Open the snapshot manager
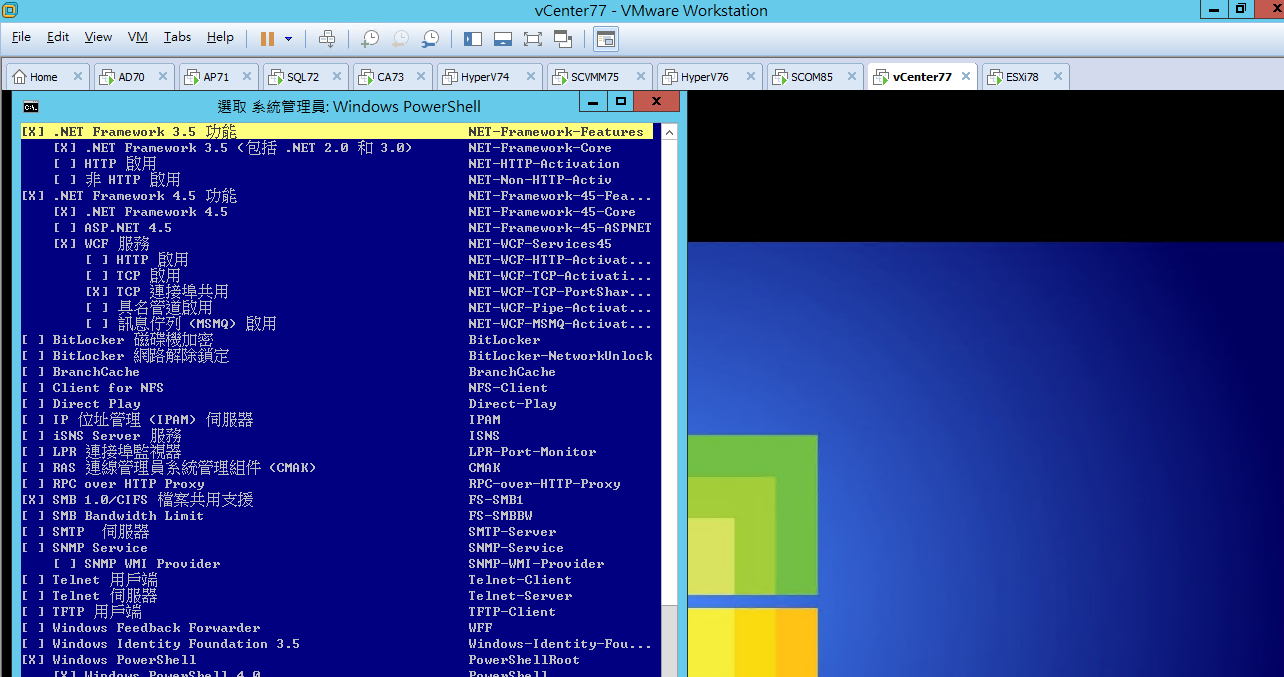The image size is (1284, 677). 430,39
